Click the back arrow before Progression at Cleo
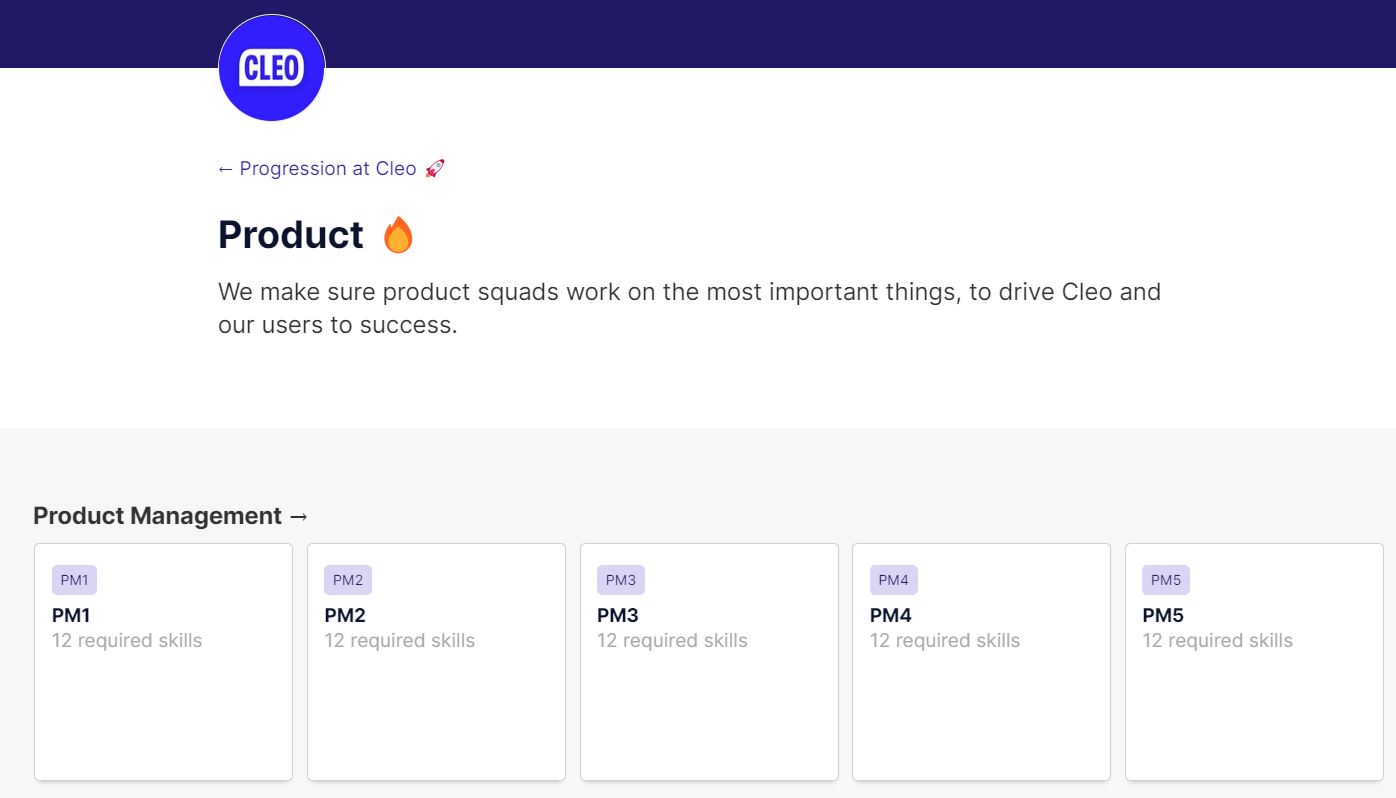 (225, 169)
